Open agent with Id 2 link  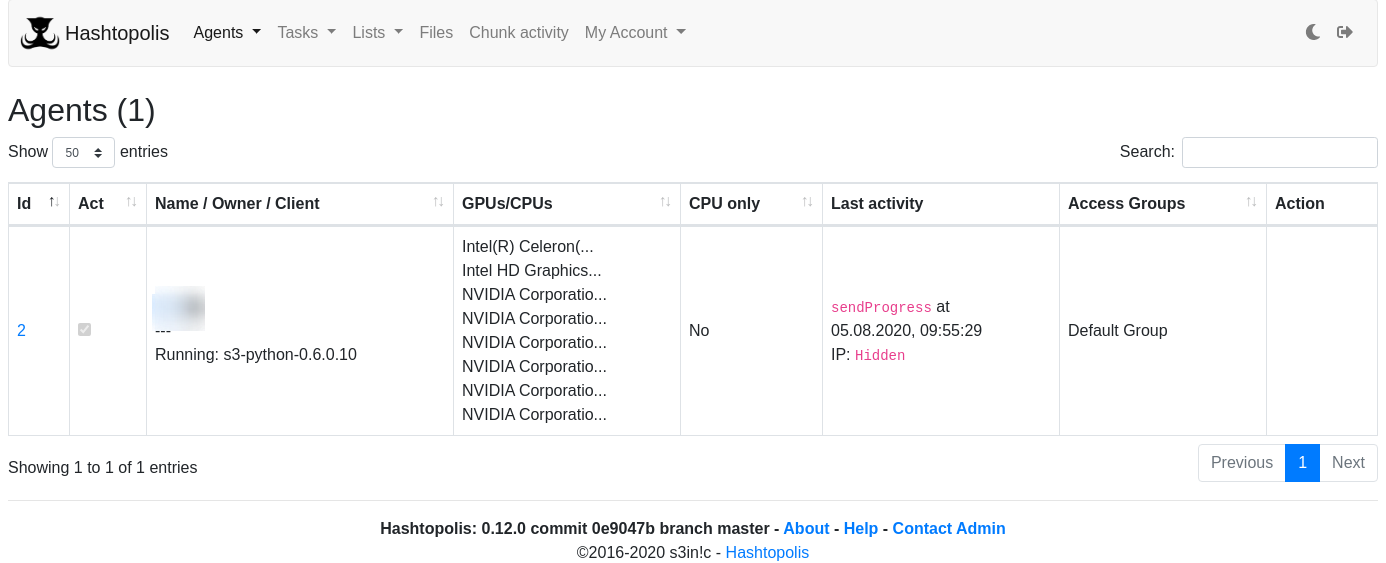coord(22,330)
